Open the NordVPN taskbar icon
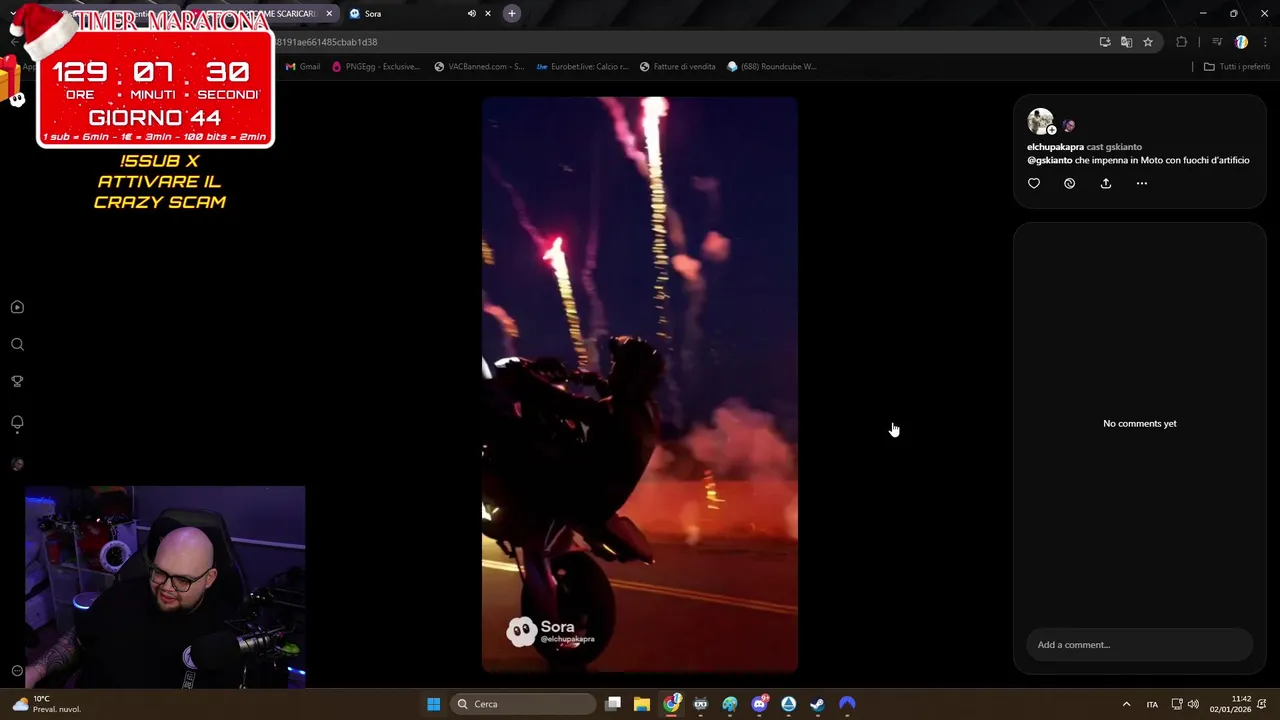Screen dimensions: 1280x720 847,704
